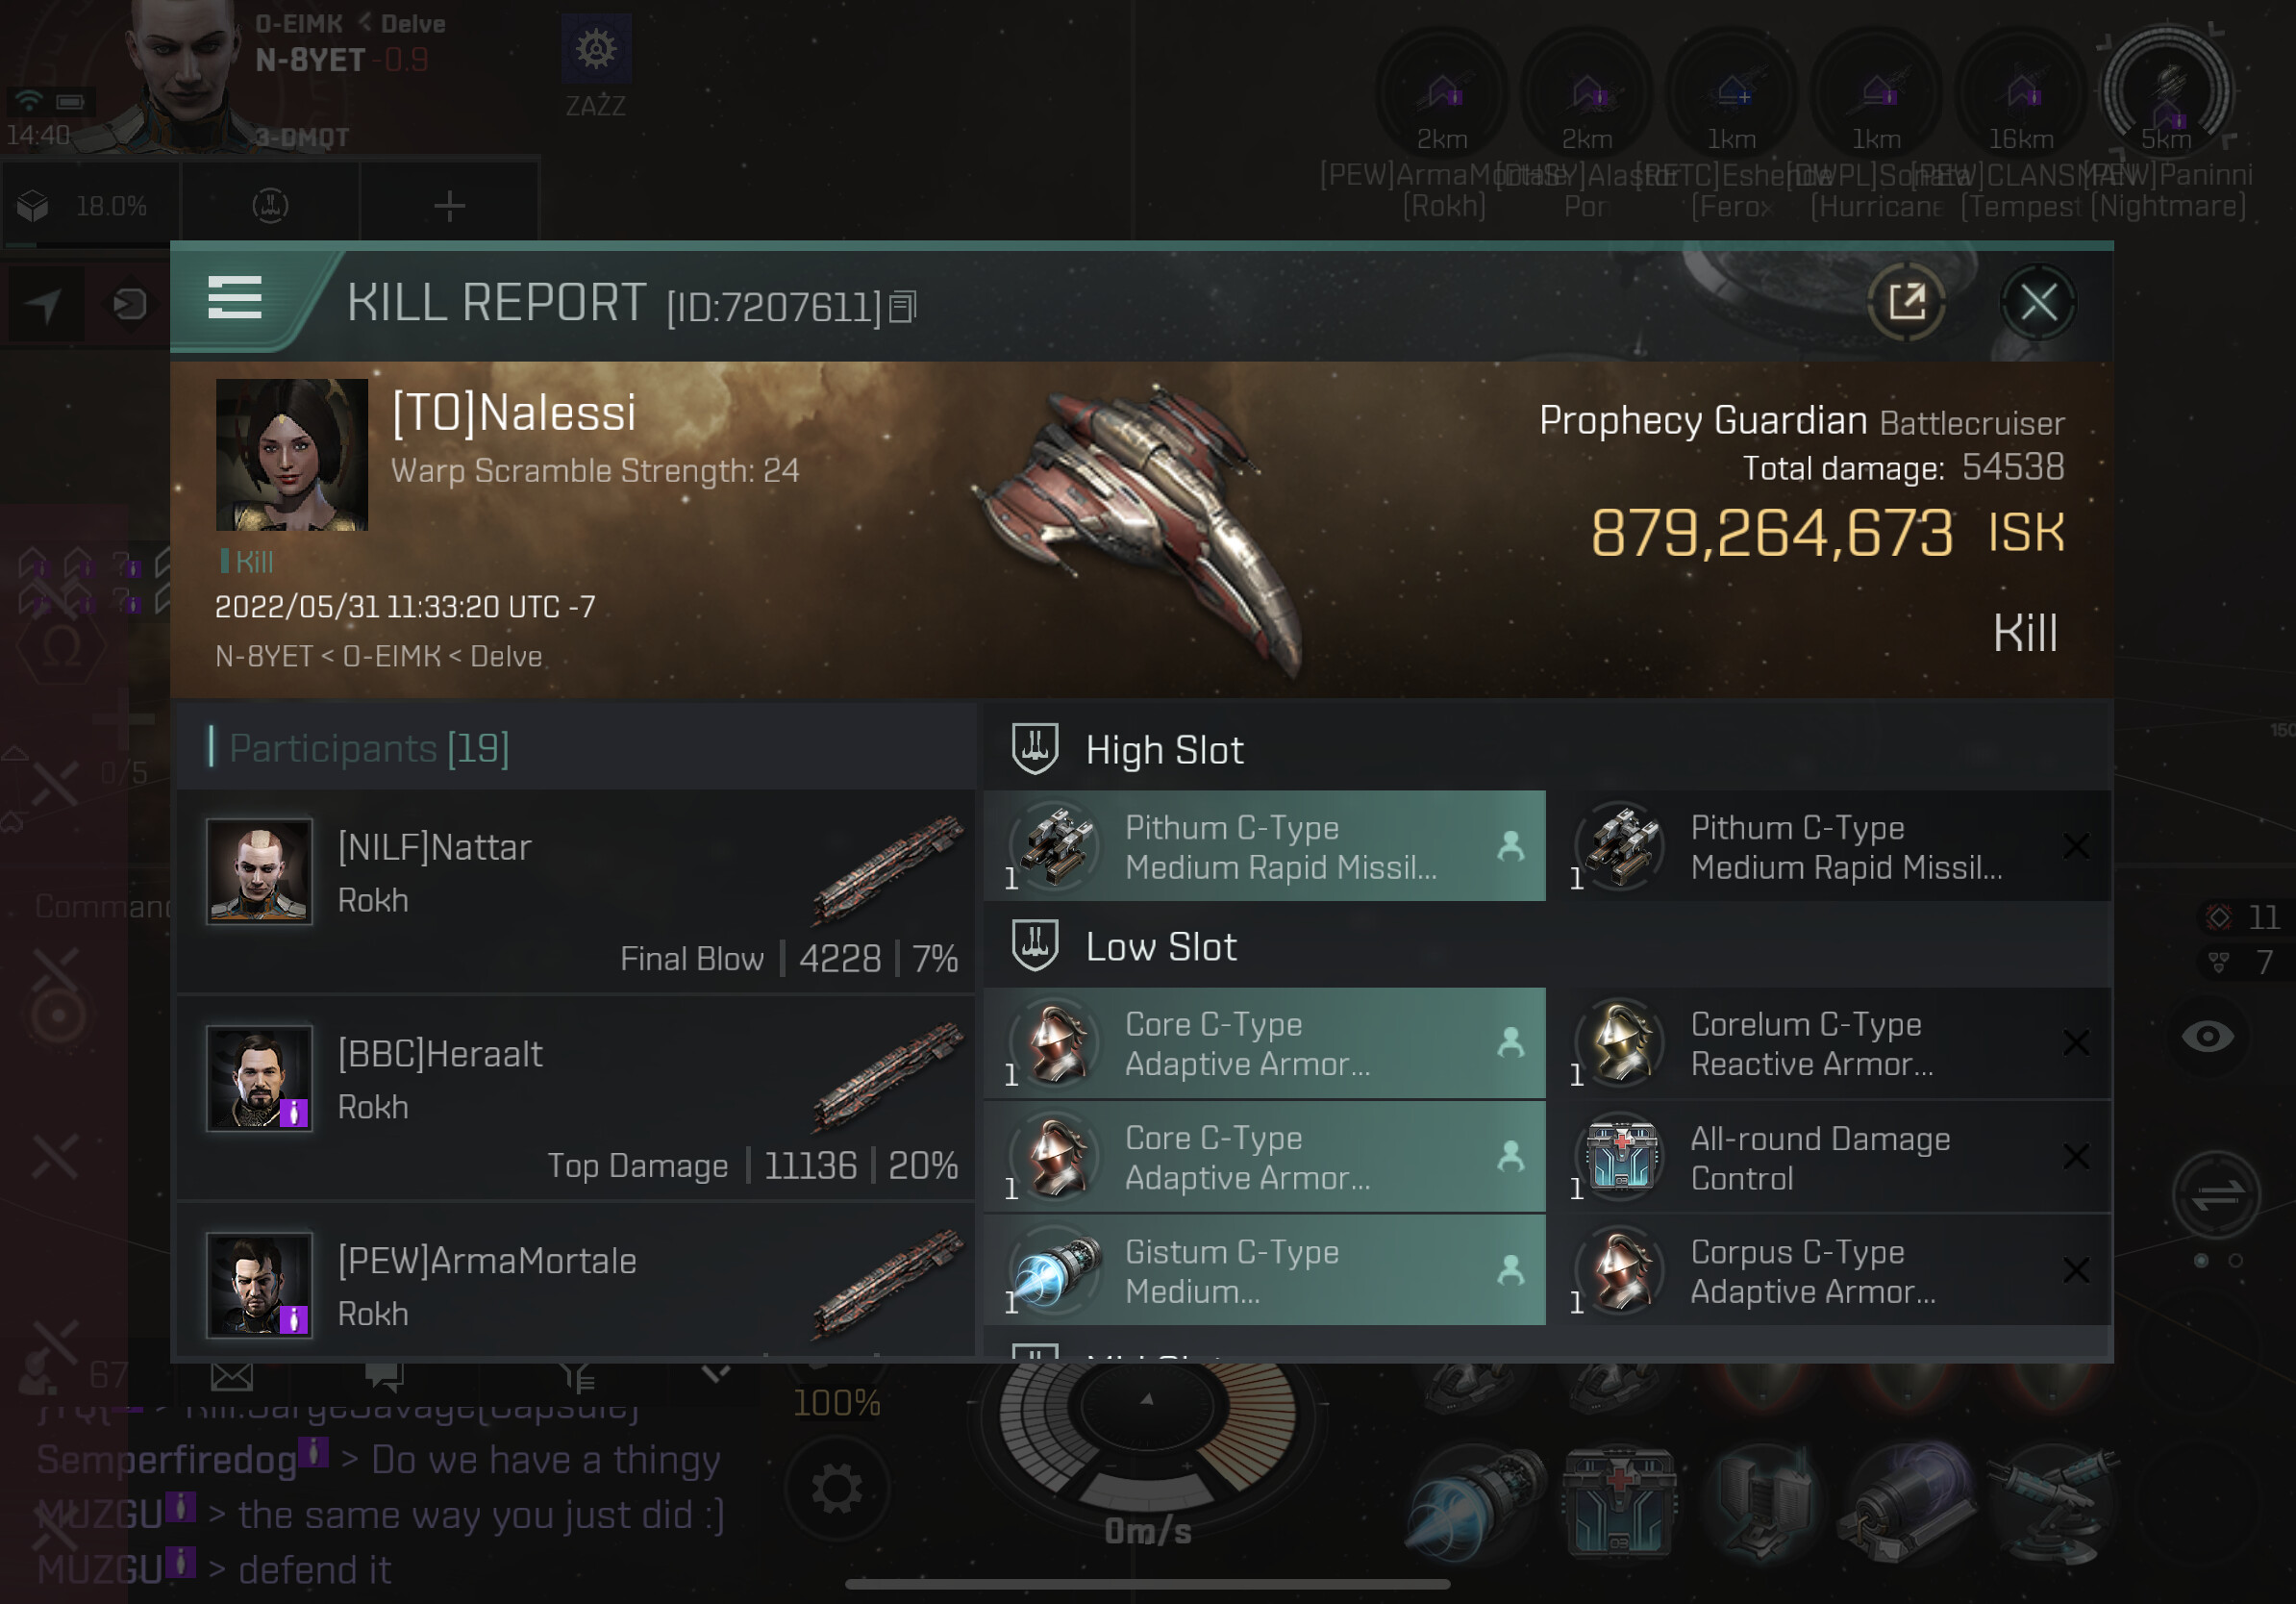Toggle the swap arrows button

(2216, 1193)
